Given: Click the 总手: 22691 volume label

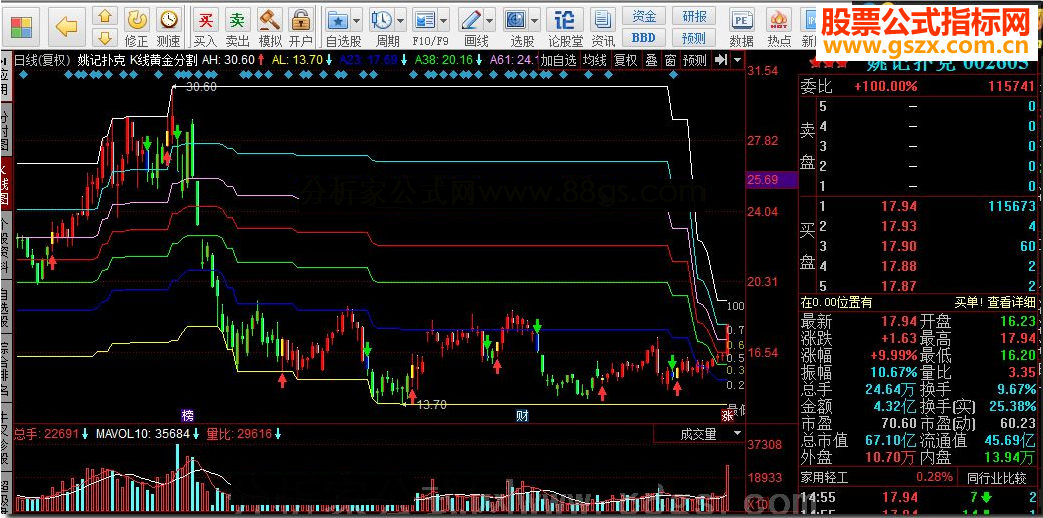Looking at the screenshot, I should [x=46, y=434].
